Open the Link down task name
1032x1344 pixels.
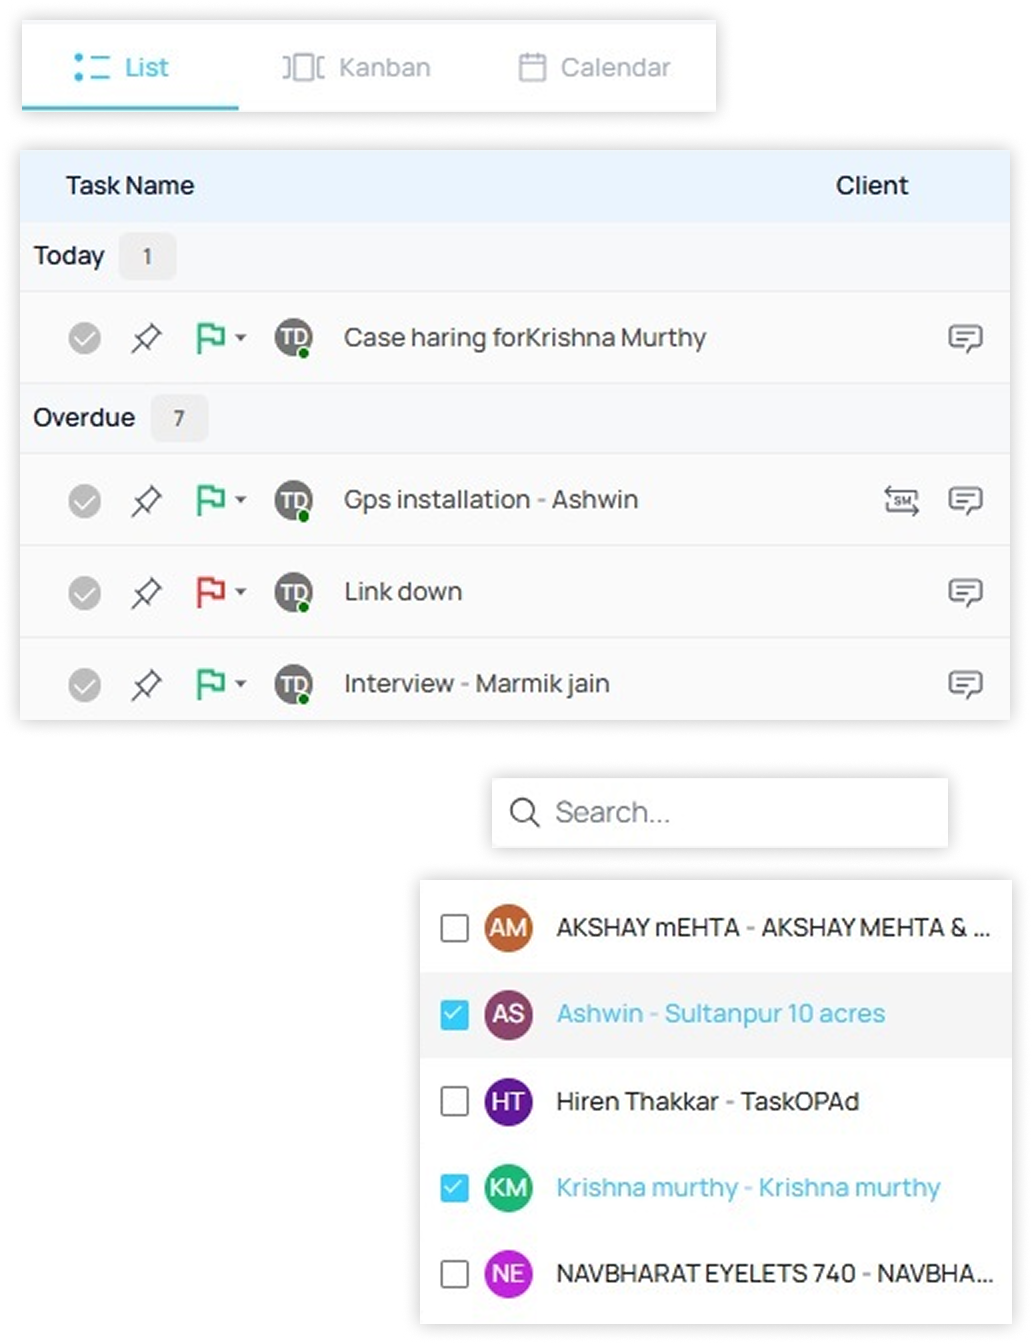tap(403, 592)
